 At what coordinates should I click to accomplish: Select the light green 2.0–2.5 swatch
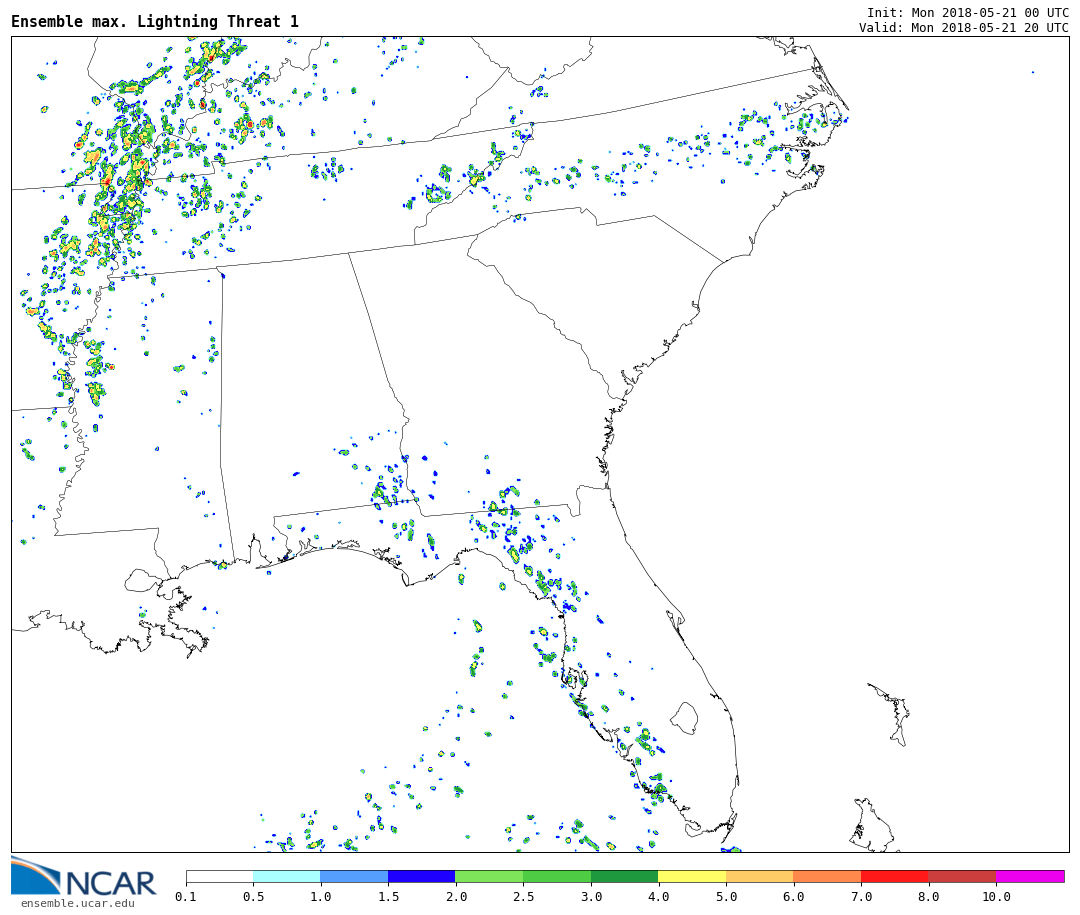(489, 876)
